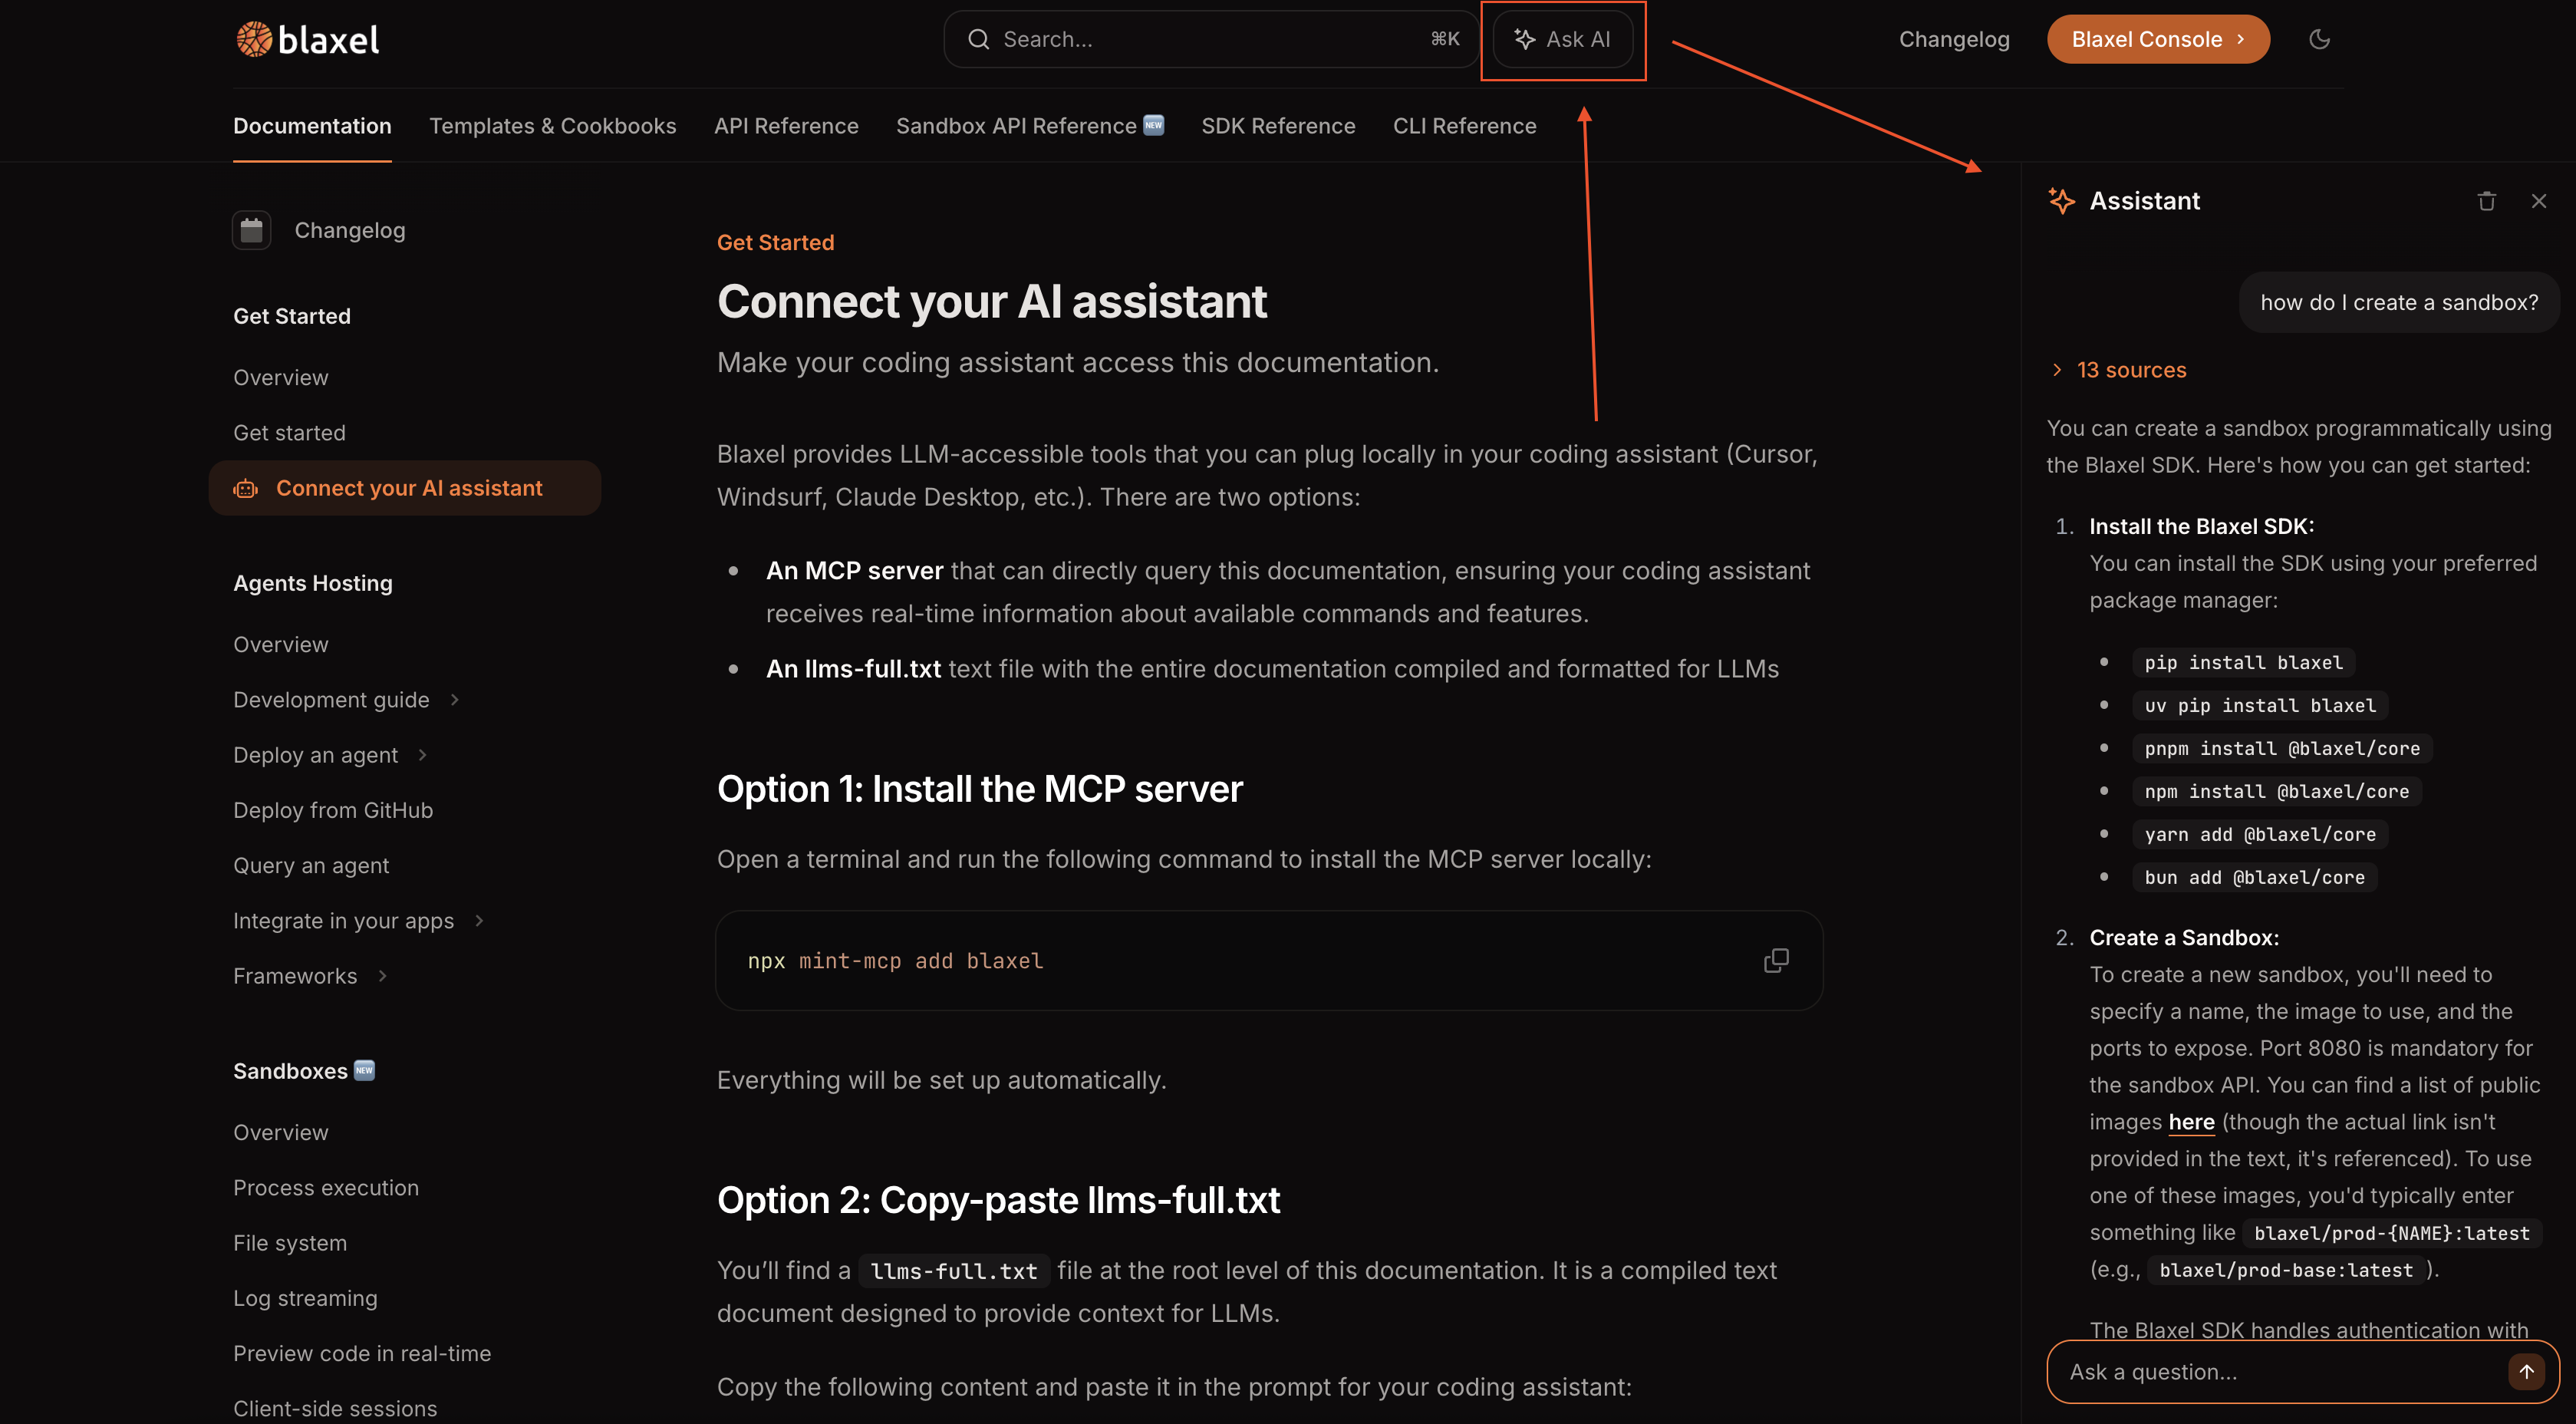
Task: Expand Integrate in your apps chevron
Action: tap(480, 921)
